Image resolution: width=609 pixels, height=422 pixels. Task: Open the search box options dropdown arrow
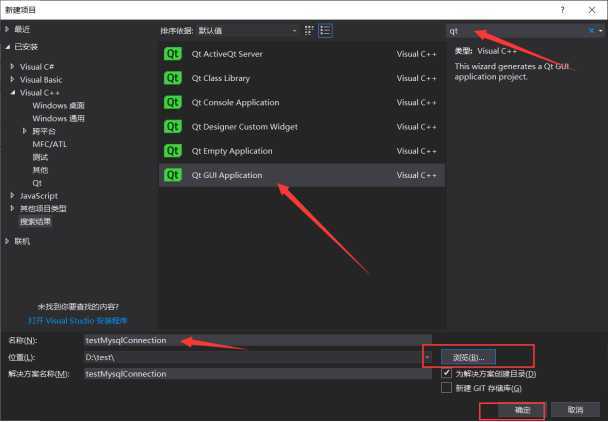[600, 31]
